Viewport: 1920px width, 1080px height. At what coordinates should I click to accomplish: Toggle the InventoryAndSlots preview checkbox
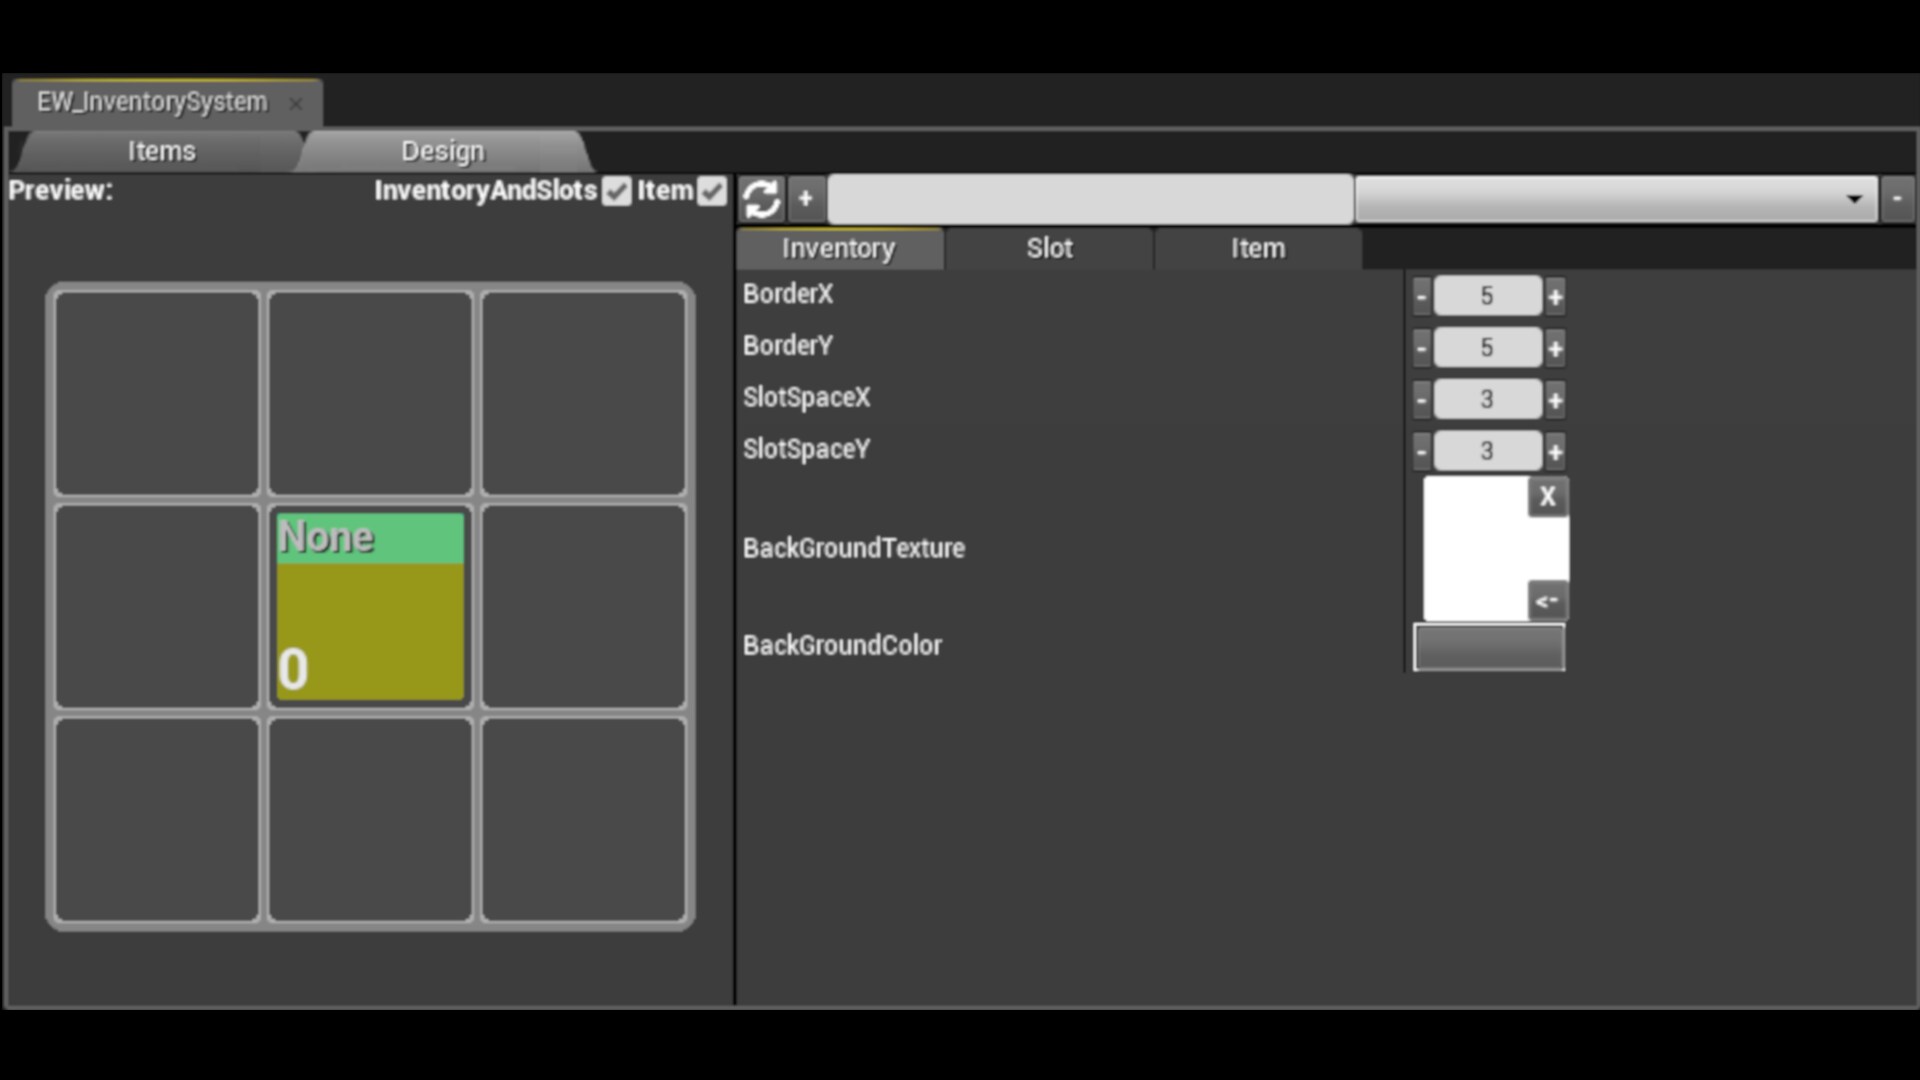(x=617, y=191)
